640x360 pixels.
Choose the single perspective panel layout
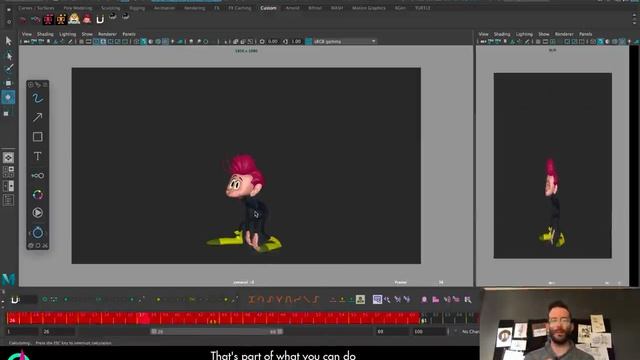tap(8, 158)
